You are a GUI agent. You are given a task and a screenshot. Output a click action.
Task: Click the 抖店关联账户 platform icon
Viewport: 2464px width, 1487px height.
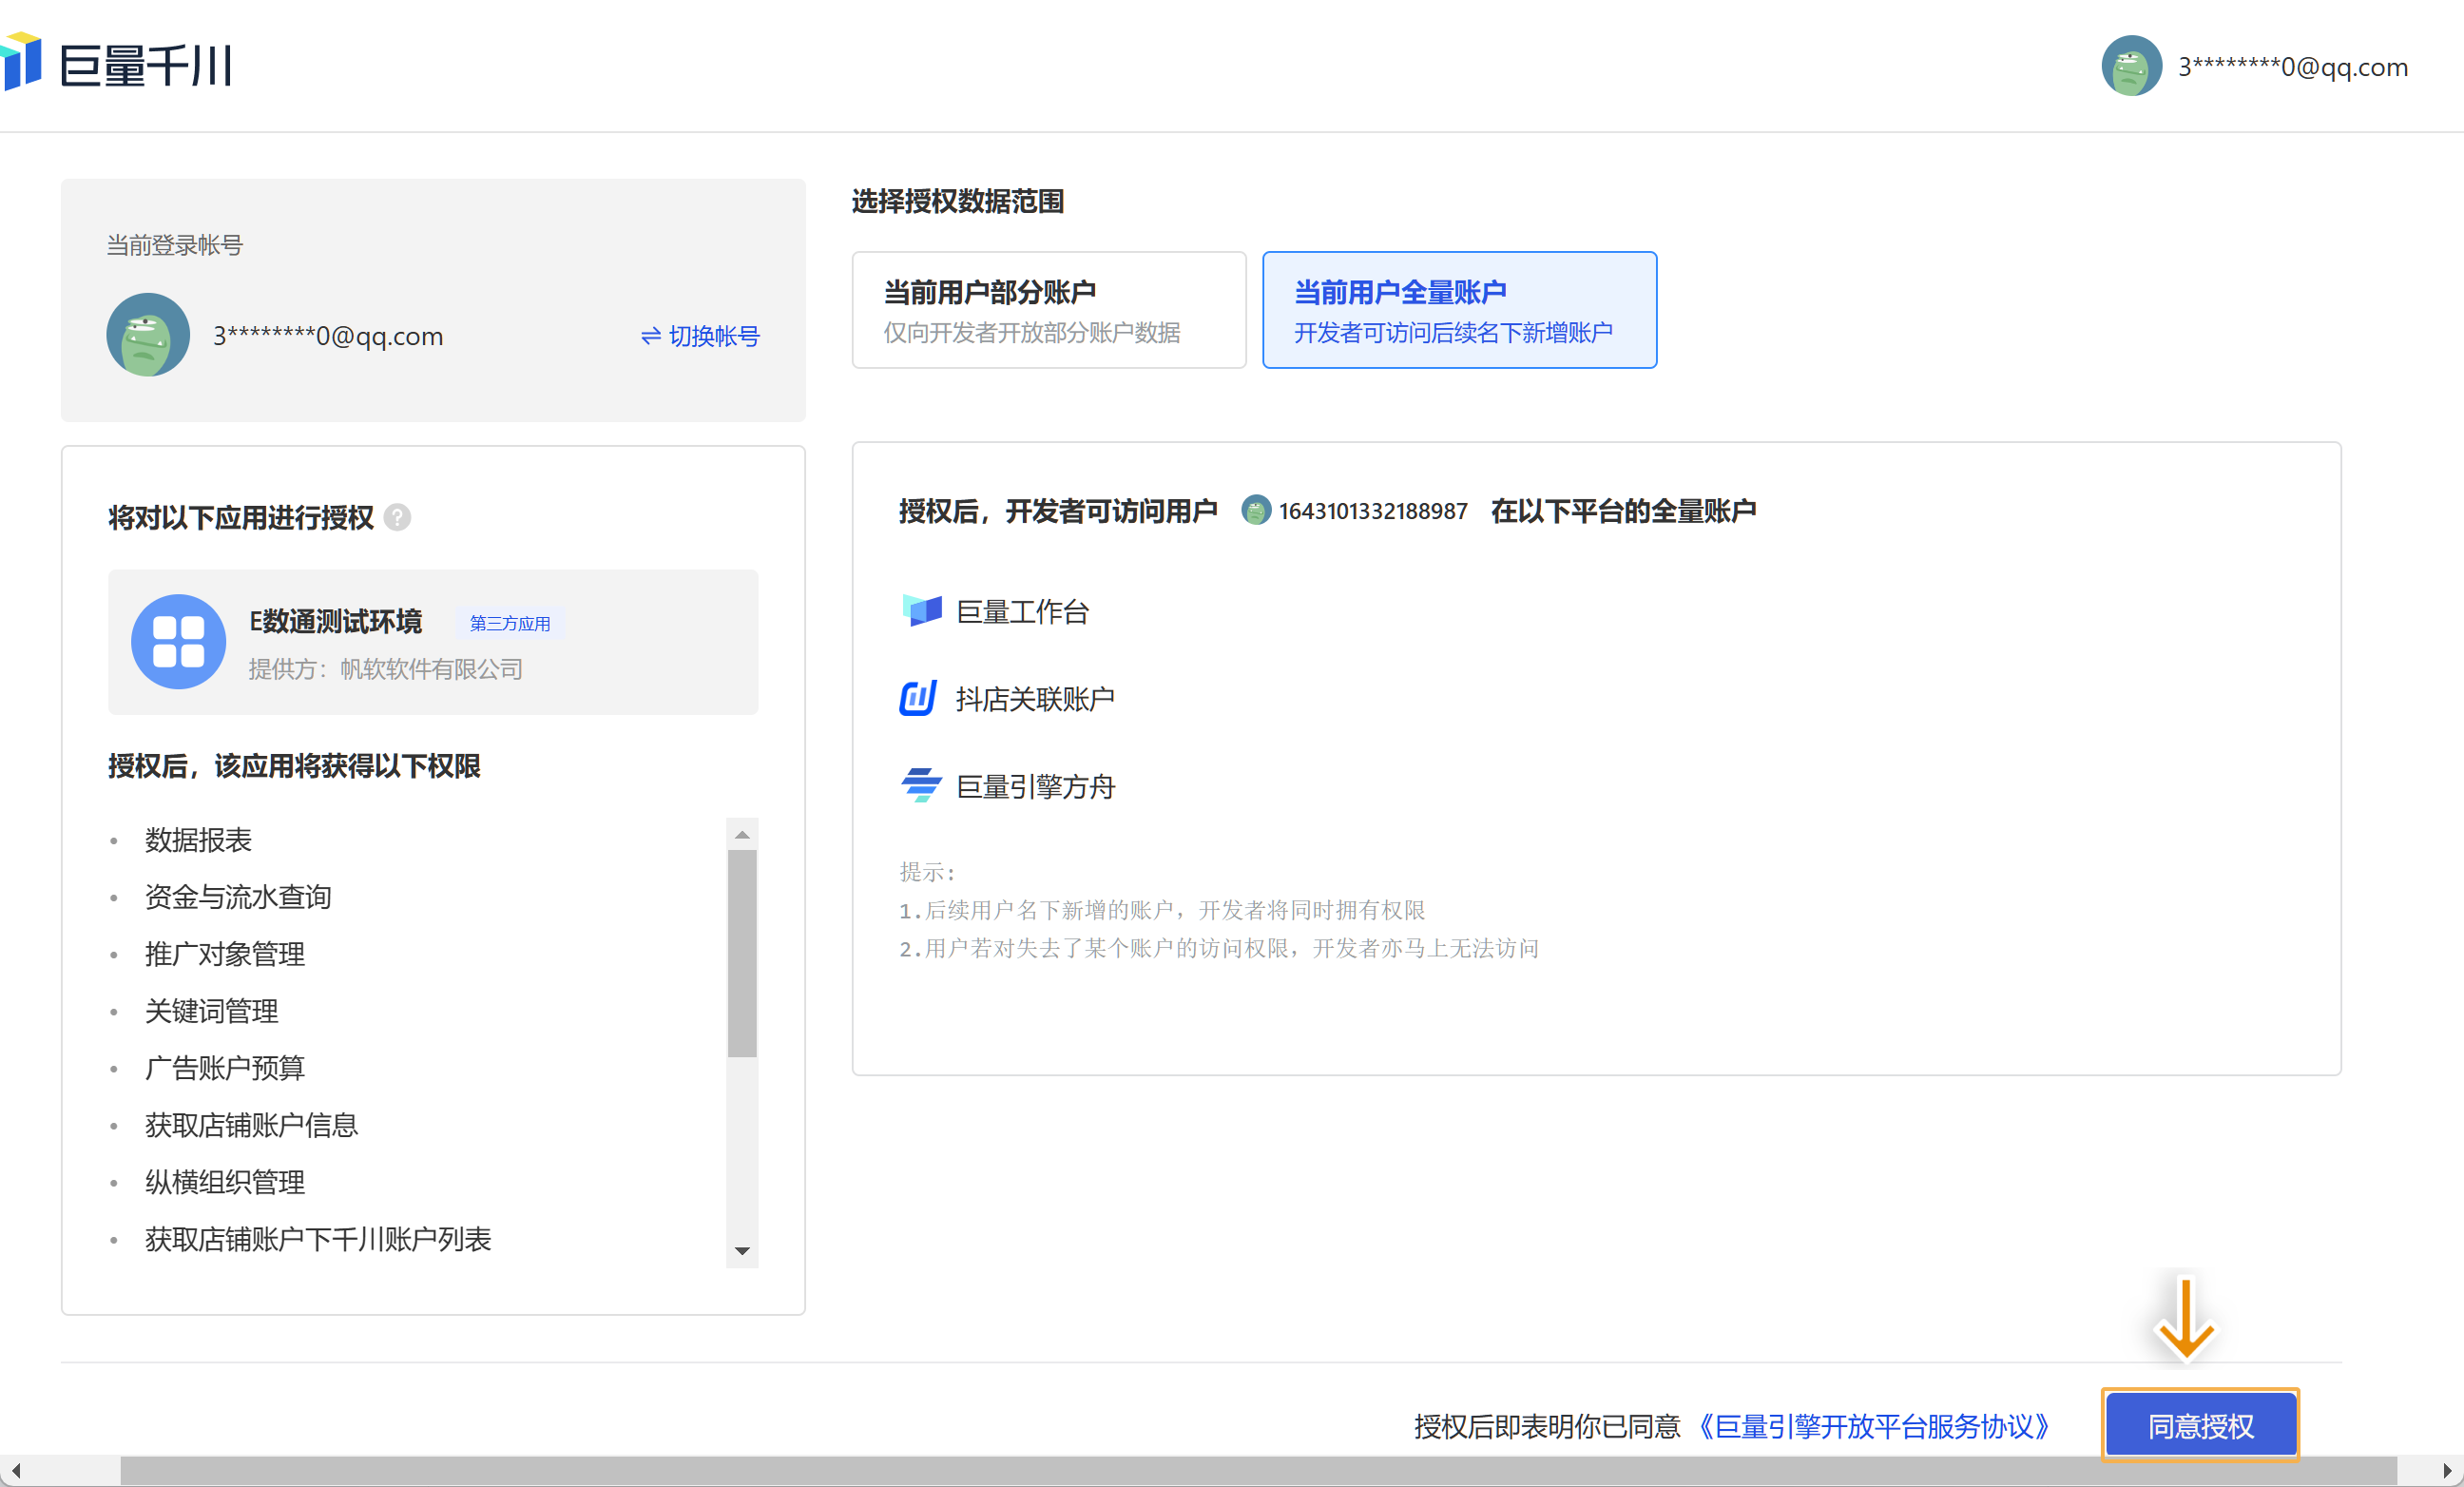tap(918, 698)
